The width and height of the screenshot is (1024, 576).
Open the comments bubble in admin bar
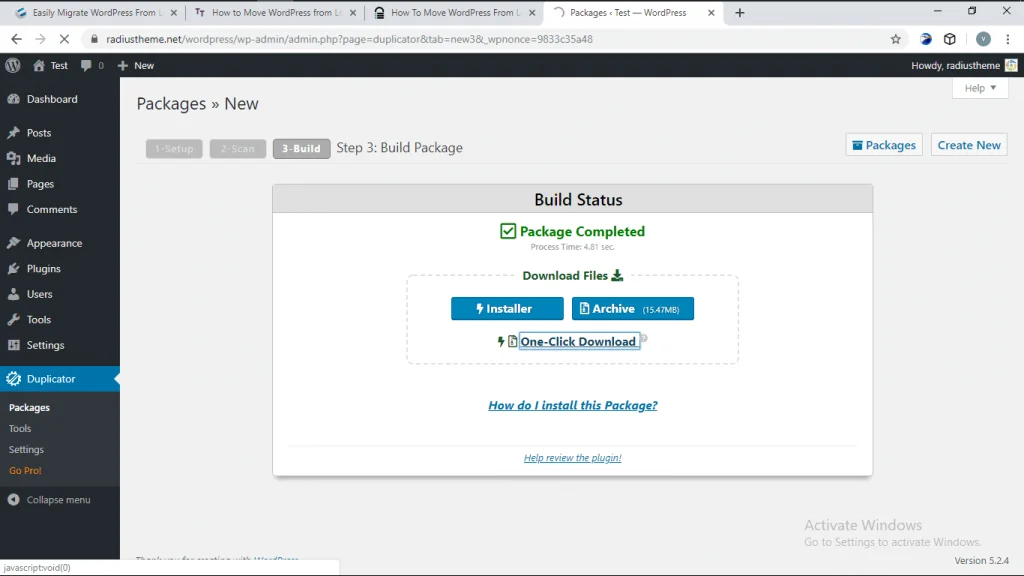coord(92,65)
